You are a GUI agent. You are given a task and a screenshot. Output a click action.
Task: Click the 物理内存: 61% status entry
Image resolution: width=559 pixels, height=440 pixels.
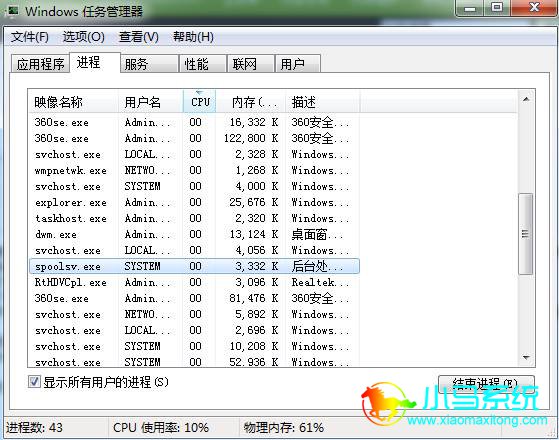pos(284,427)
